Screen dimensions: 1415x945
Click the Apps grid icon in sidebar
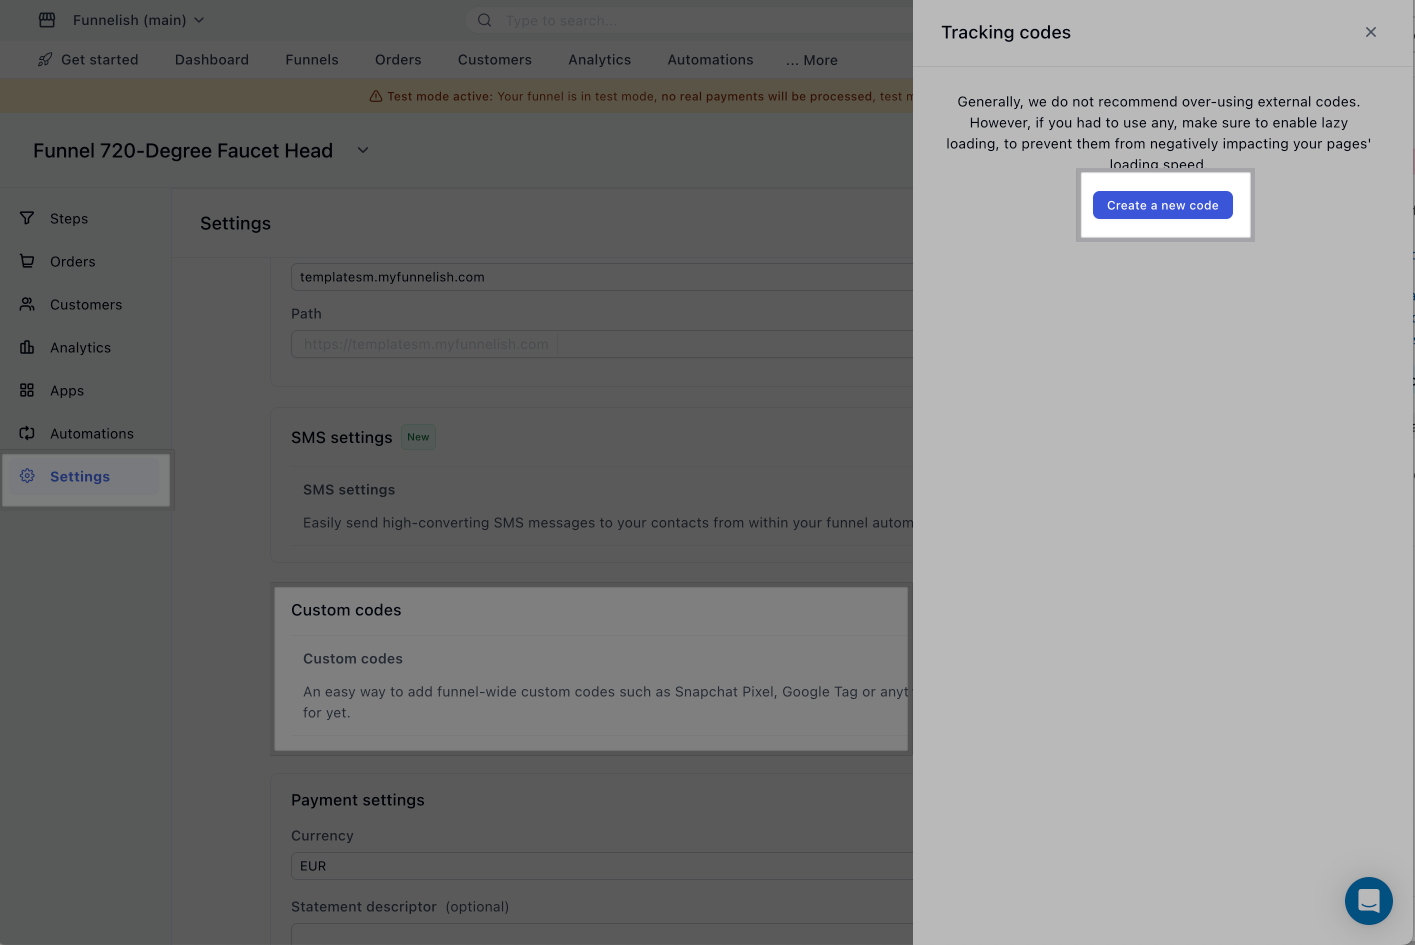(x=27, y=390)
